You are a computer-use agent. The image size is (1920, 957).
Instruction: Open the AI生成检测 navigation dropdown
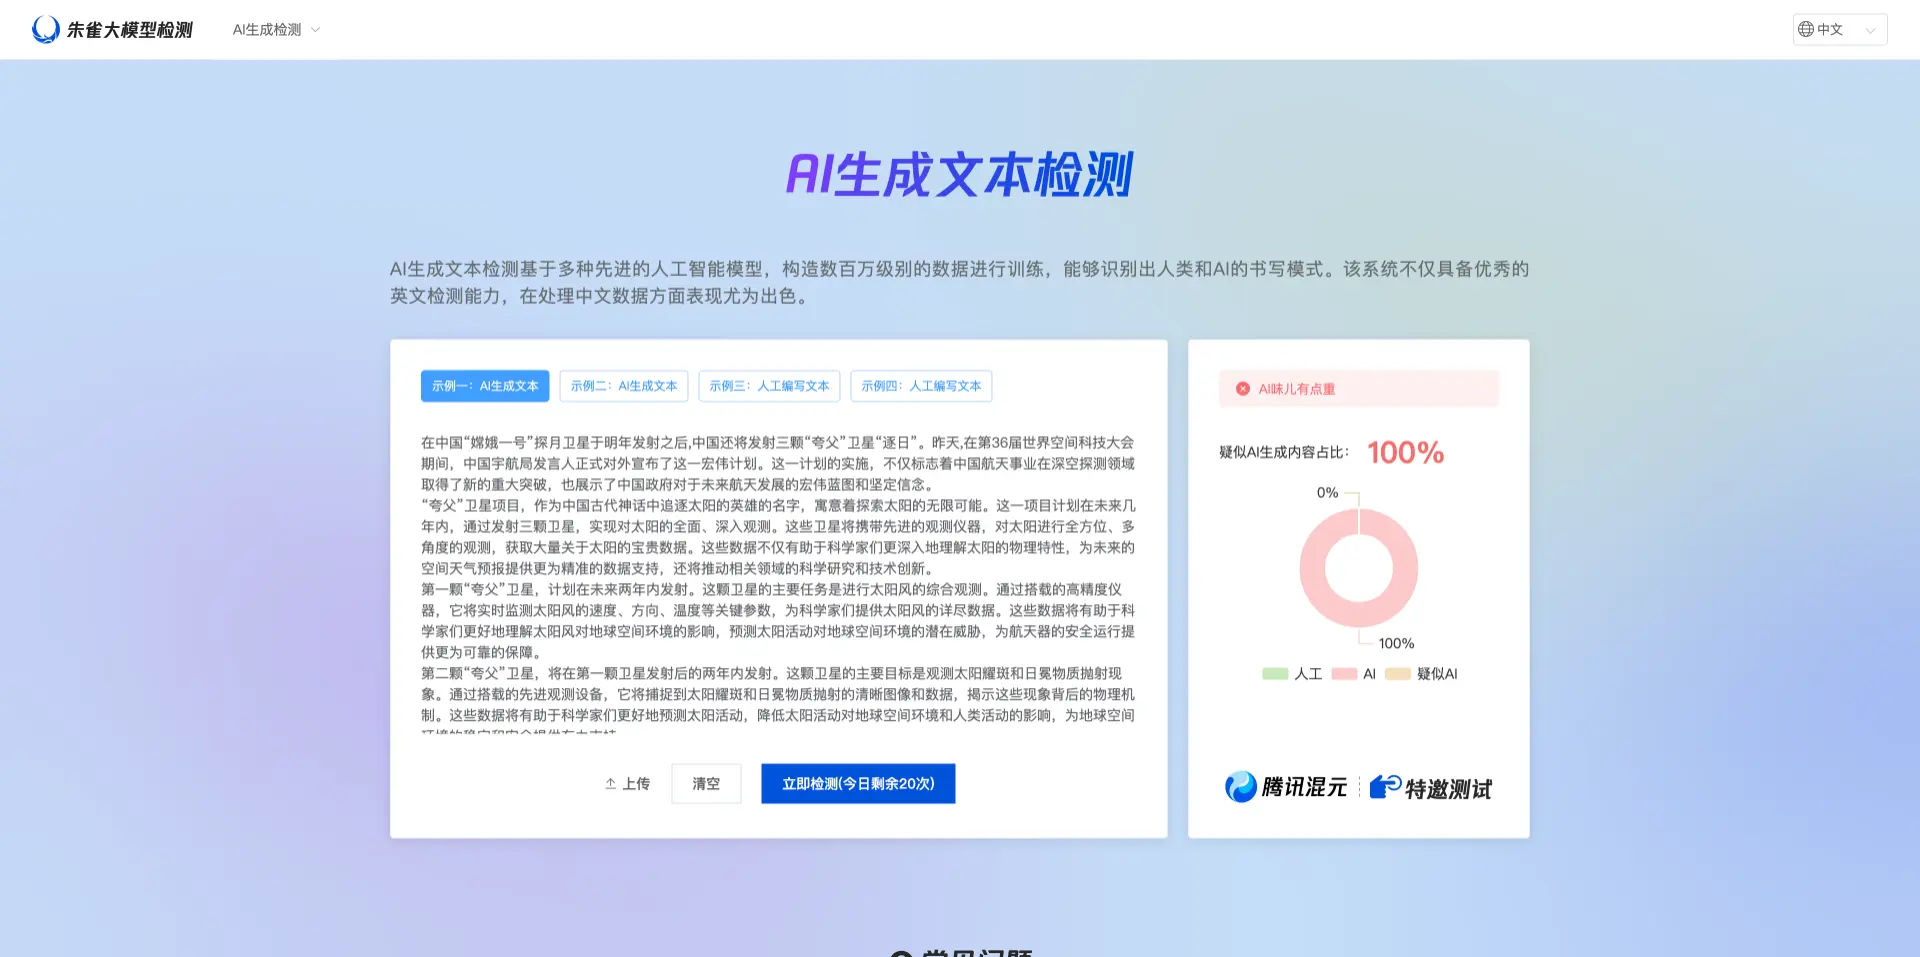(x=267, y=30)
